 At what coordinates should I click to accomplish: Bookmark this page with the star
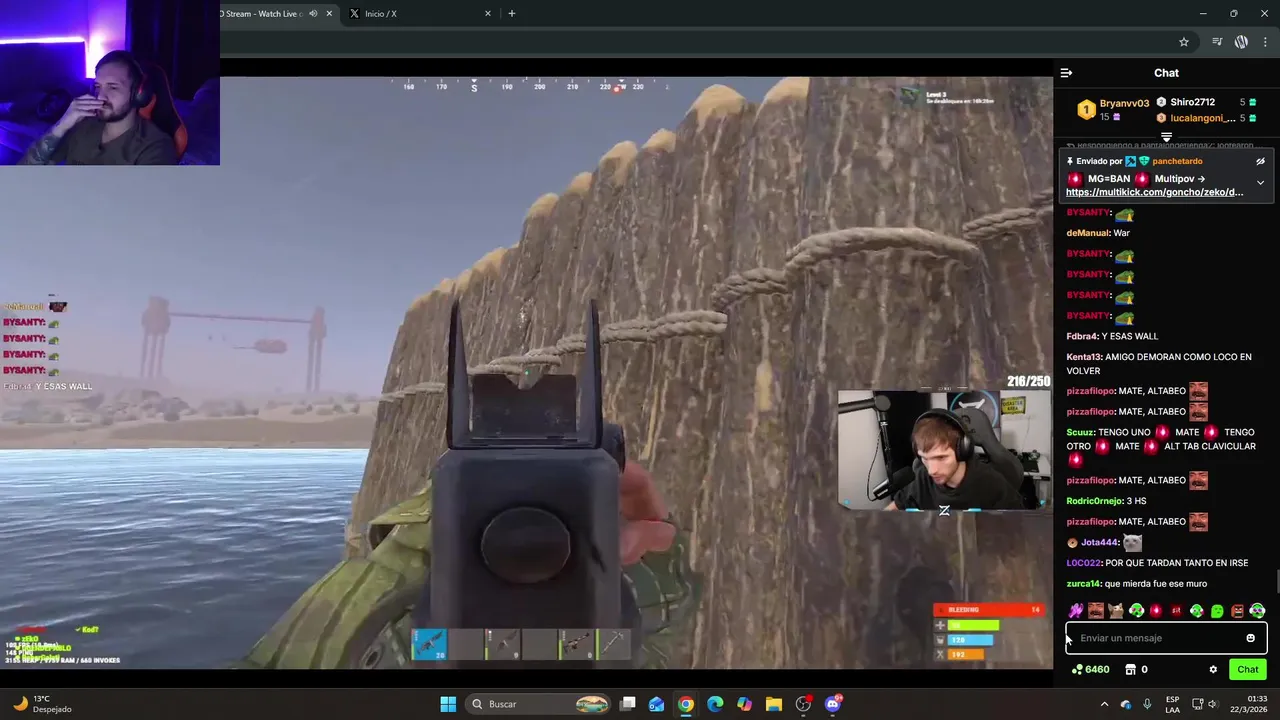(1184, 42)
